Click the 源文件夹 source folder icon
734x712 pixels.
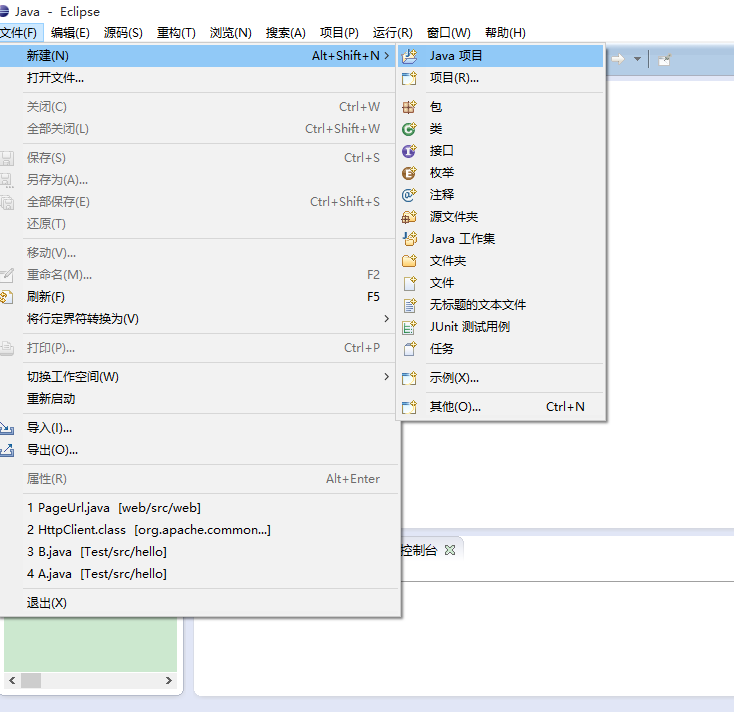[409, 217]
